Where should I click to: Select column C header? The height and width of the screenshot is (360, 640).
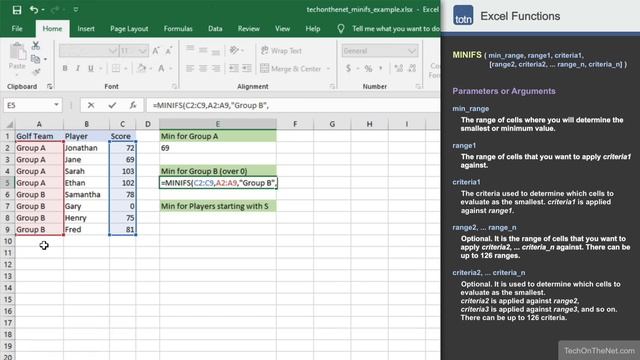122,124
